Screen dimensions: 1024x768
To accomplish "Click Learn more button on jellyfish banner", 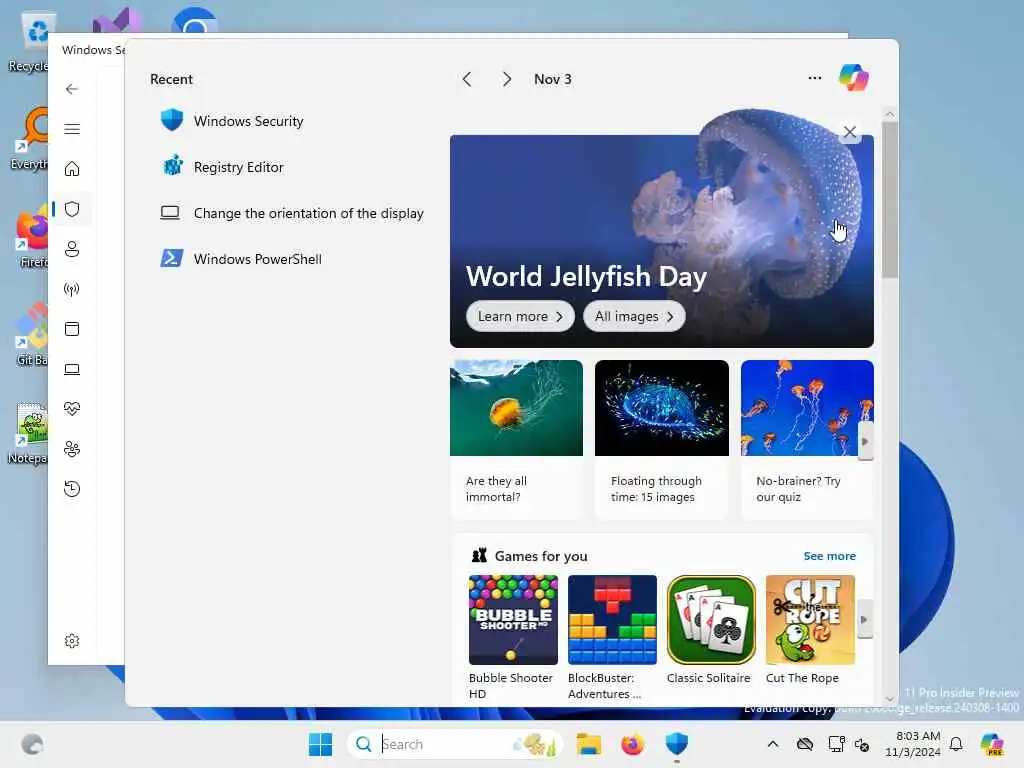I will pyautogui.click(x=520, y=316).
